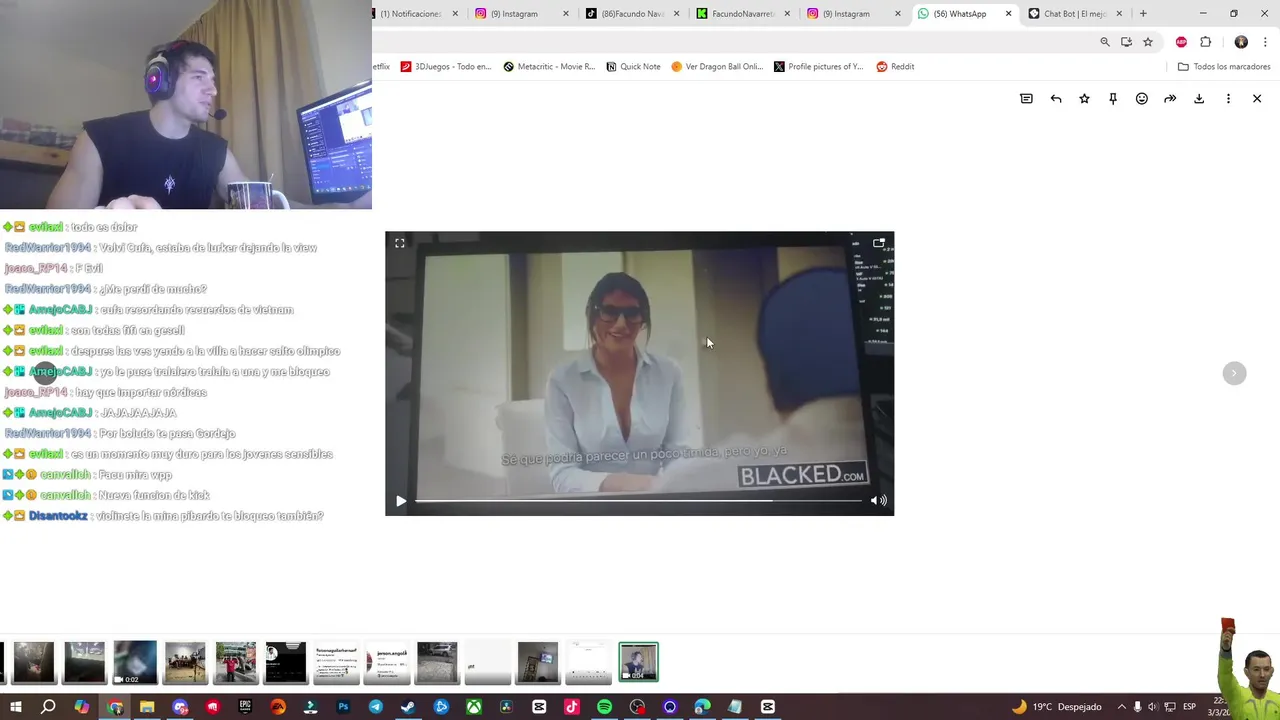Open the viewer's three-dot more menu
This screenshot has width=1280, height=720.
pyautogui.click(x=1228, y=99)
